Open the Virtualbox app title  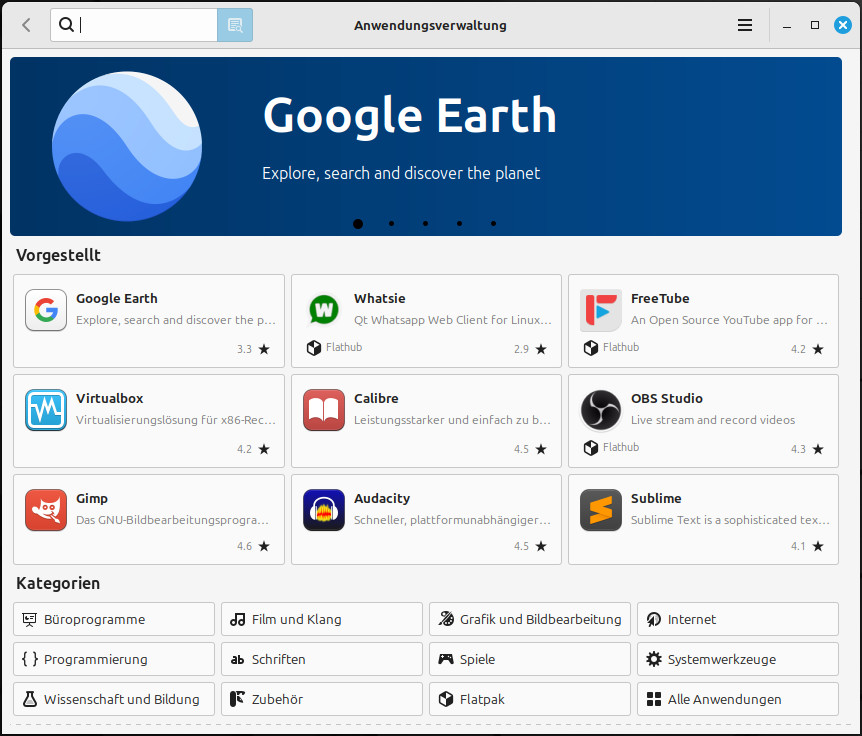[109, 399]
